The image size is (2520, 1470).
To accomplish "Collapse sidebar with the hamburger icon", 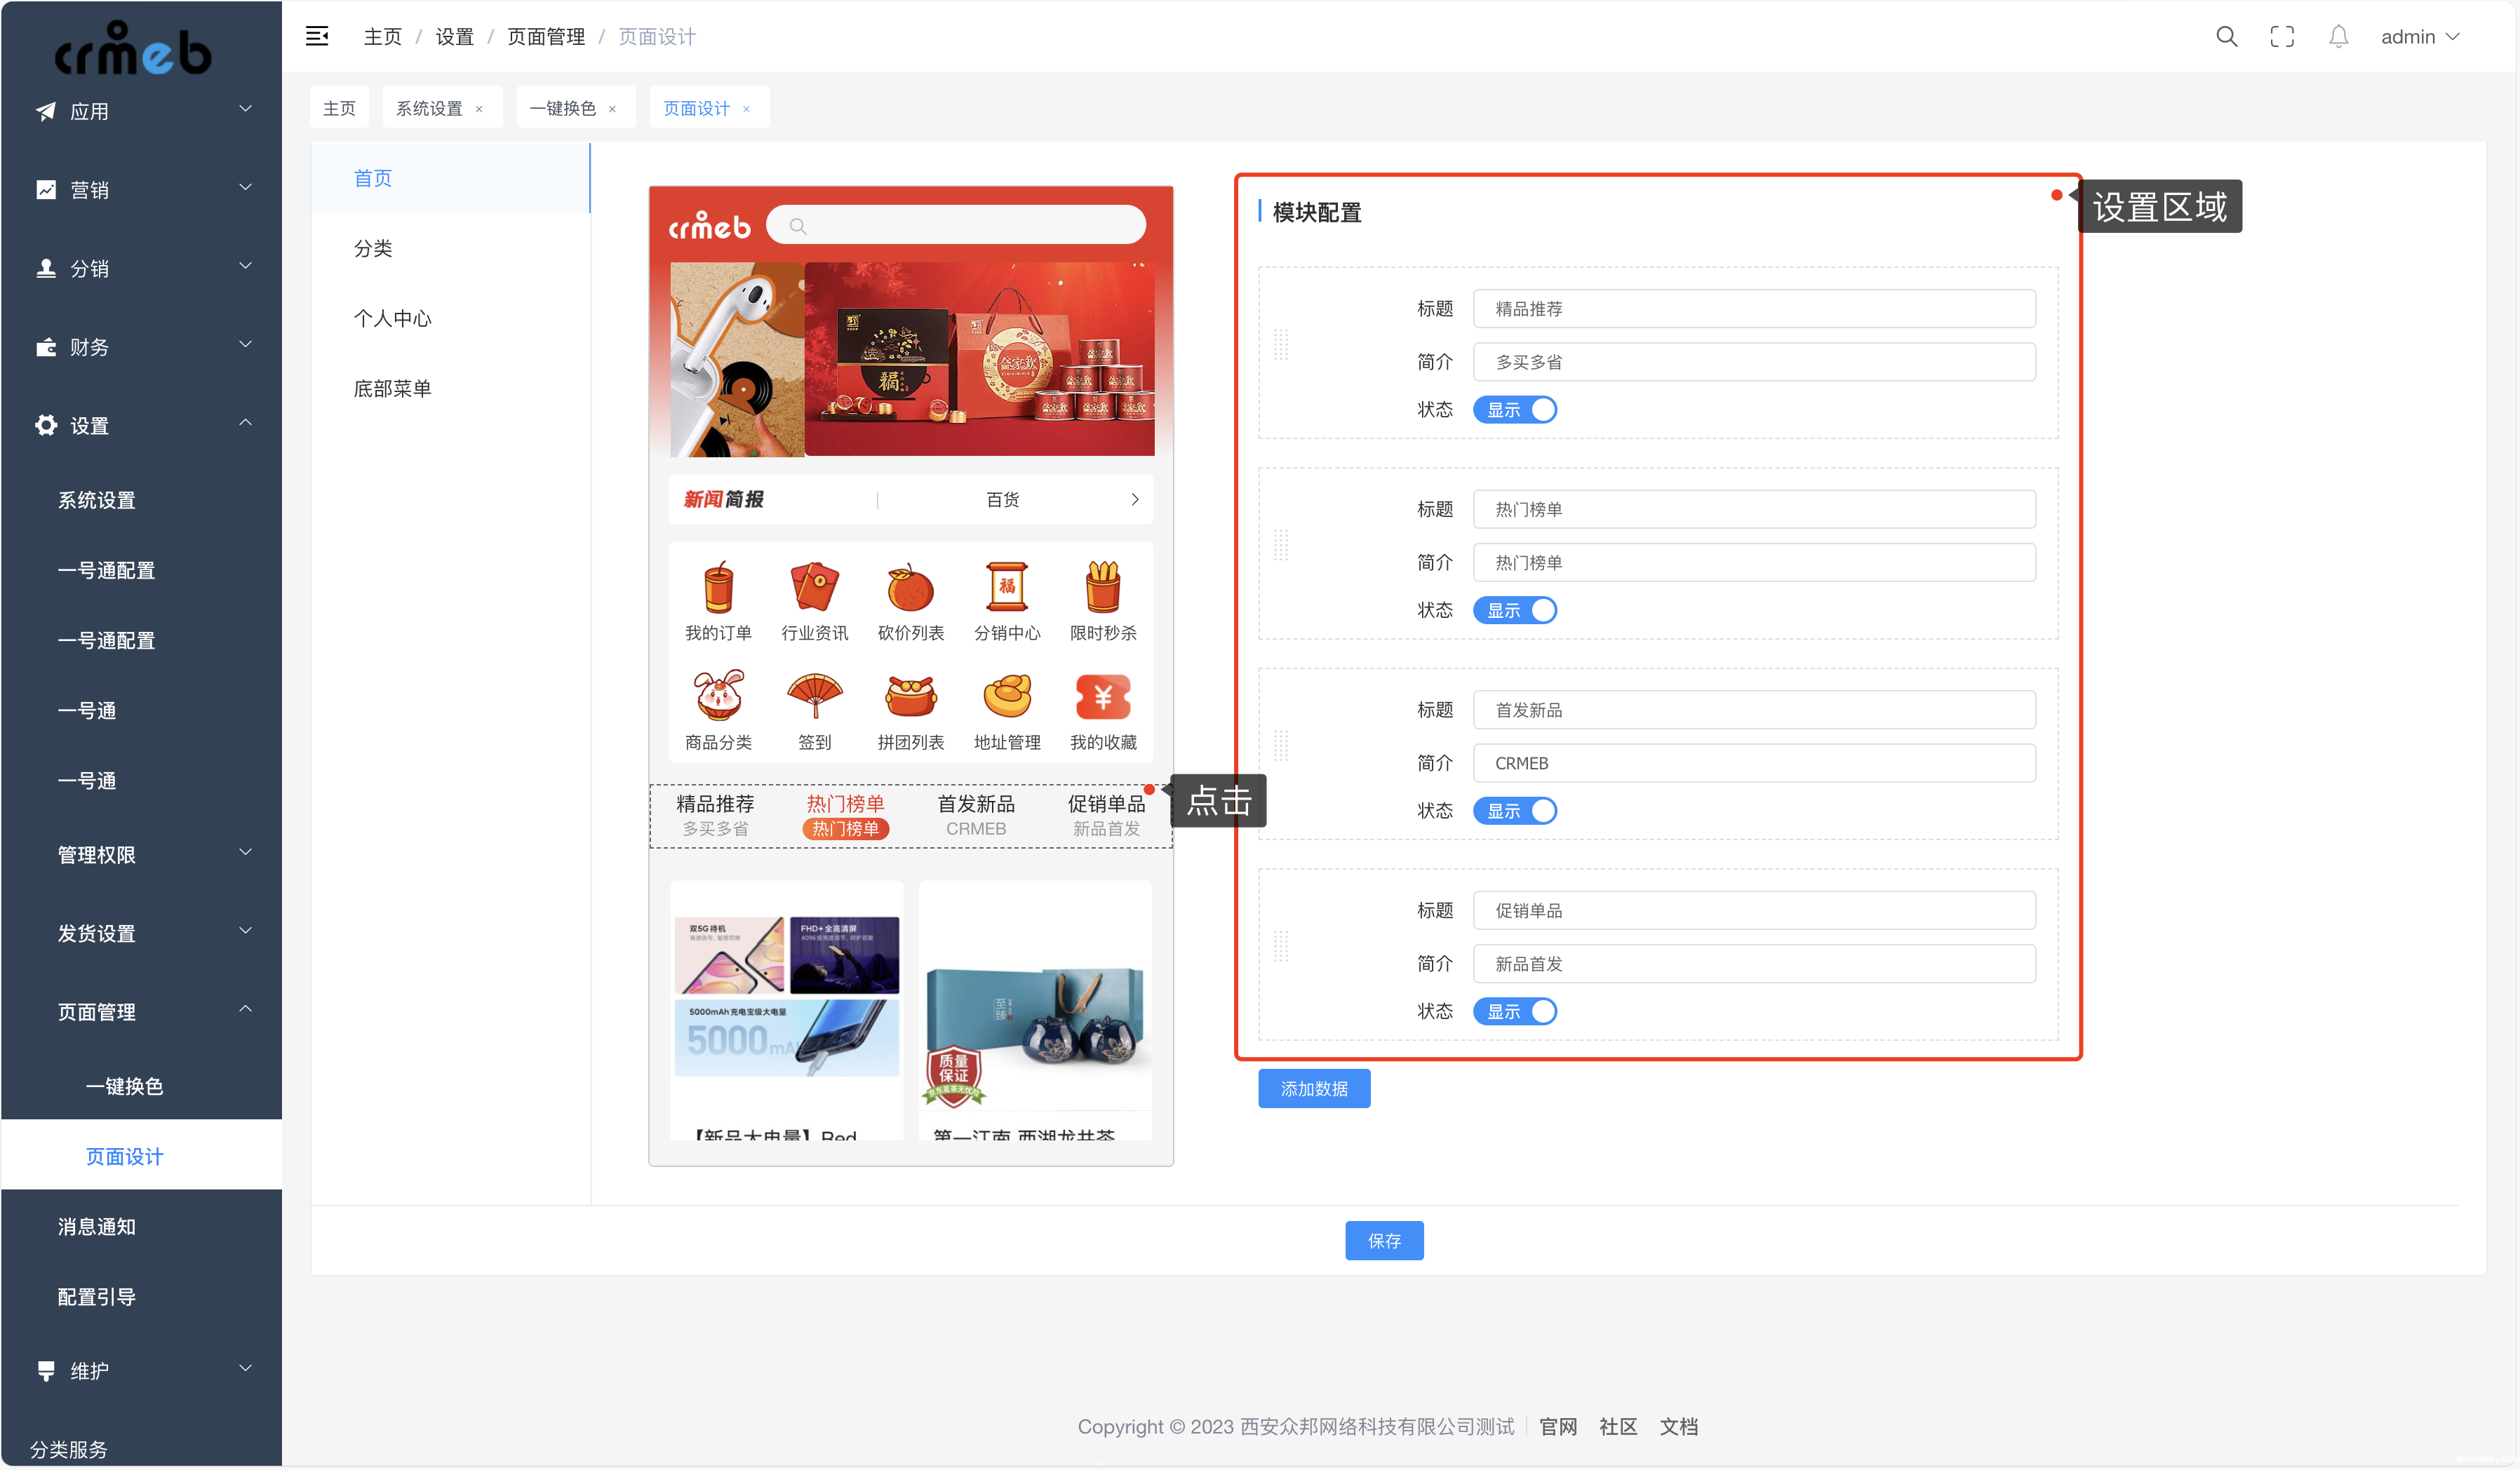I will (x=317, y=37).
